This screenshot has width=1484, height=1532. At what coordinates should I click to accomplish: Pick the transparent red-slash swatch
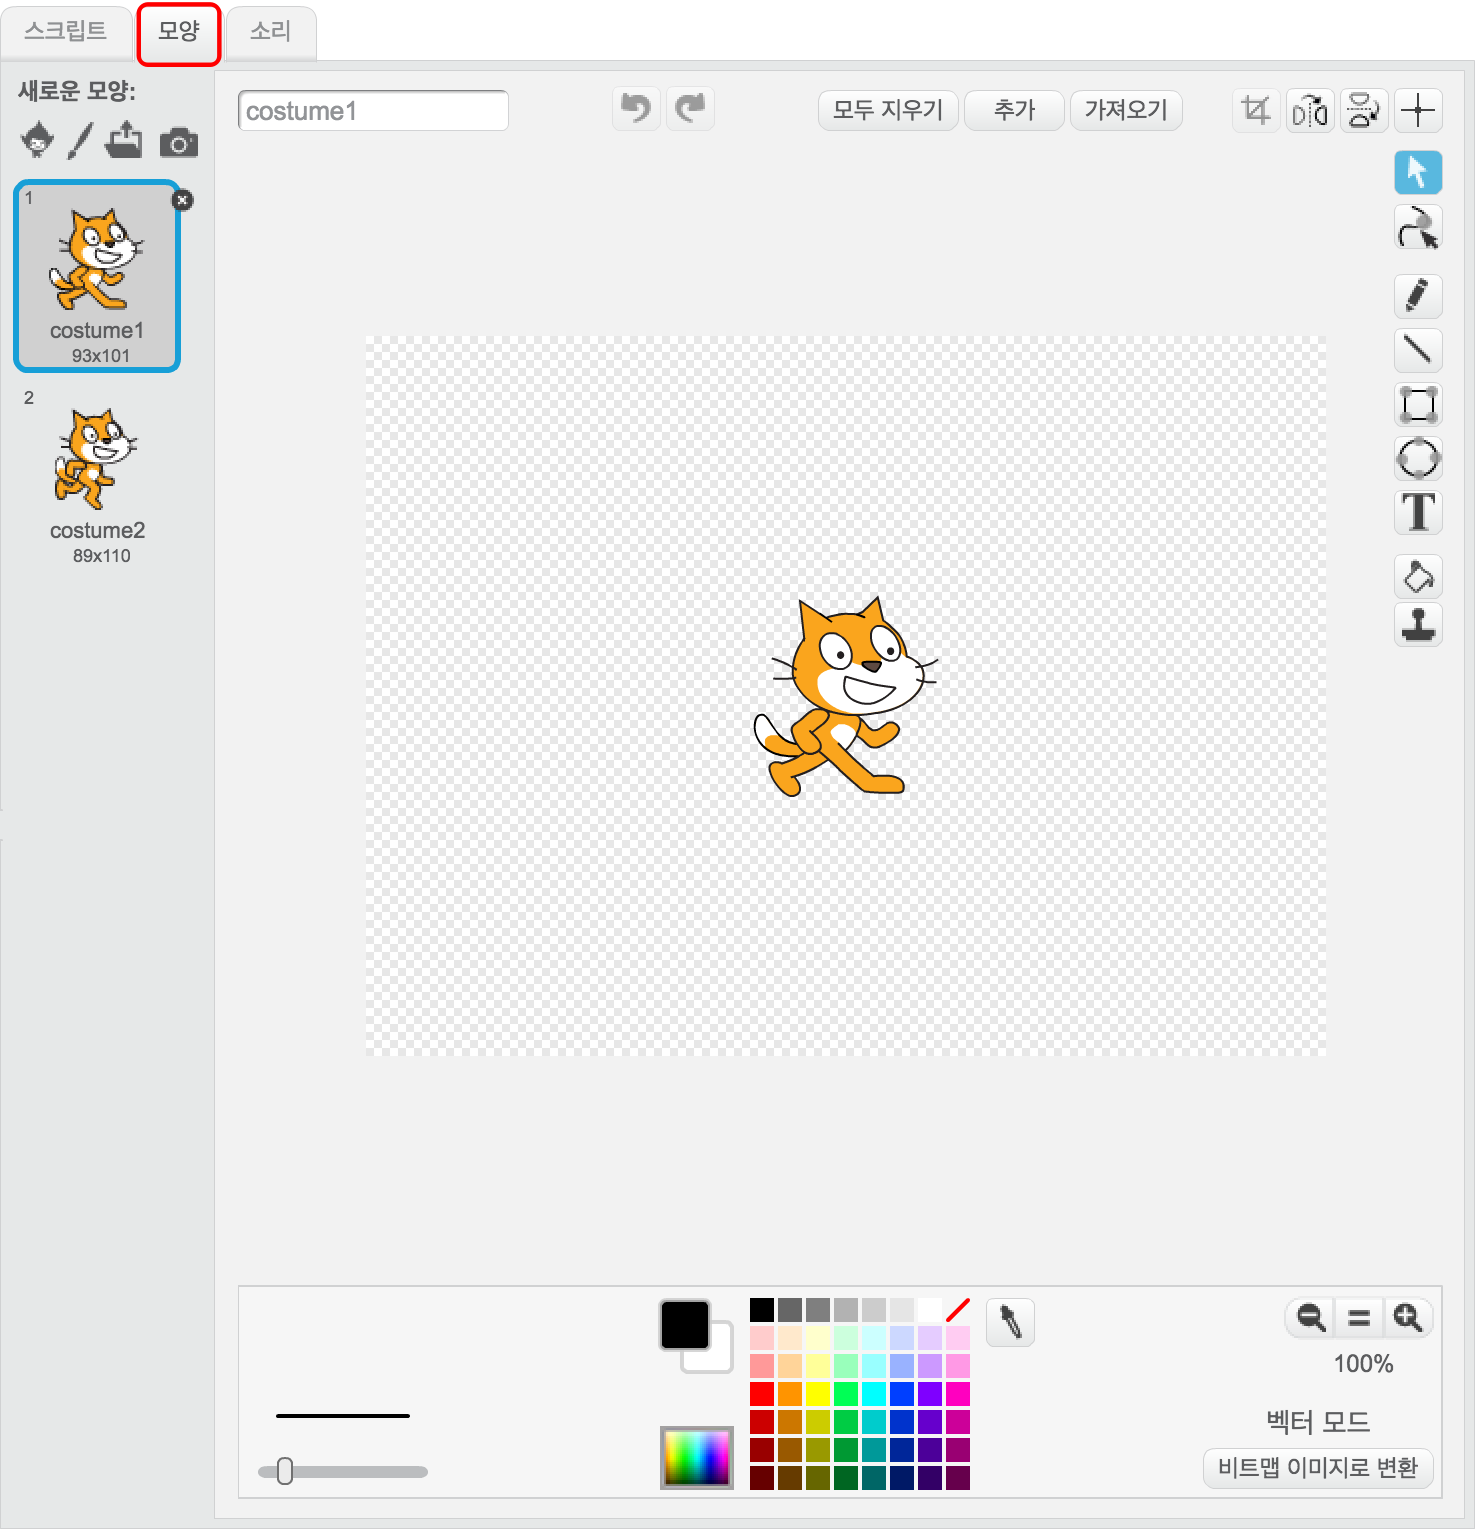[958, 1309]
